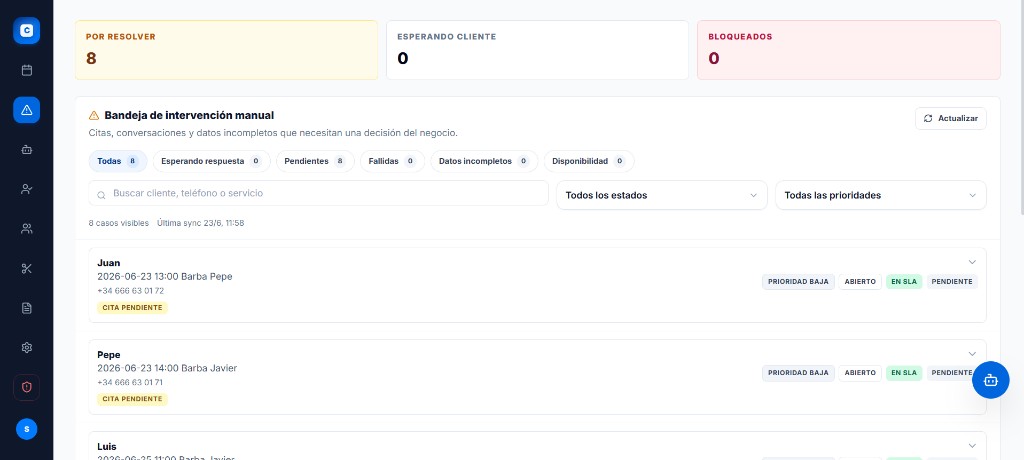Expand the Juan case chevron
The width and height of the screenshot is (1024, 460).
(972, 262)
